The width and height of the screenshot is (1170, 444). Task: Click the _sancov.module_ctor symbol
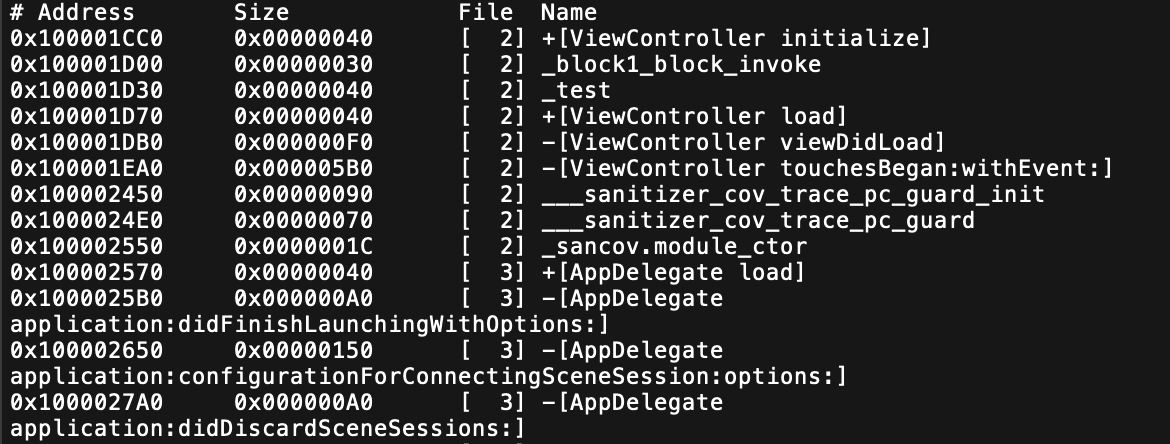[675, 247]
